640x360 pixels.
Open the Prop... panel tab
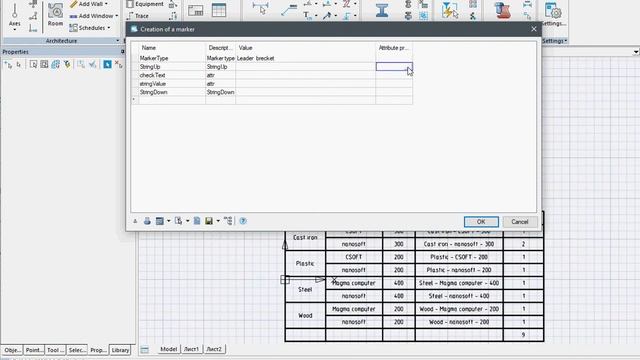tap(98, 350)
